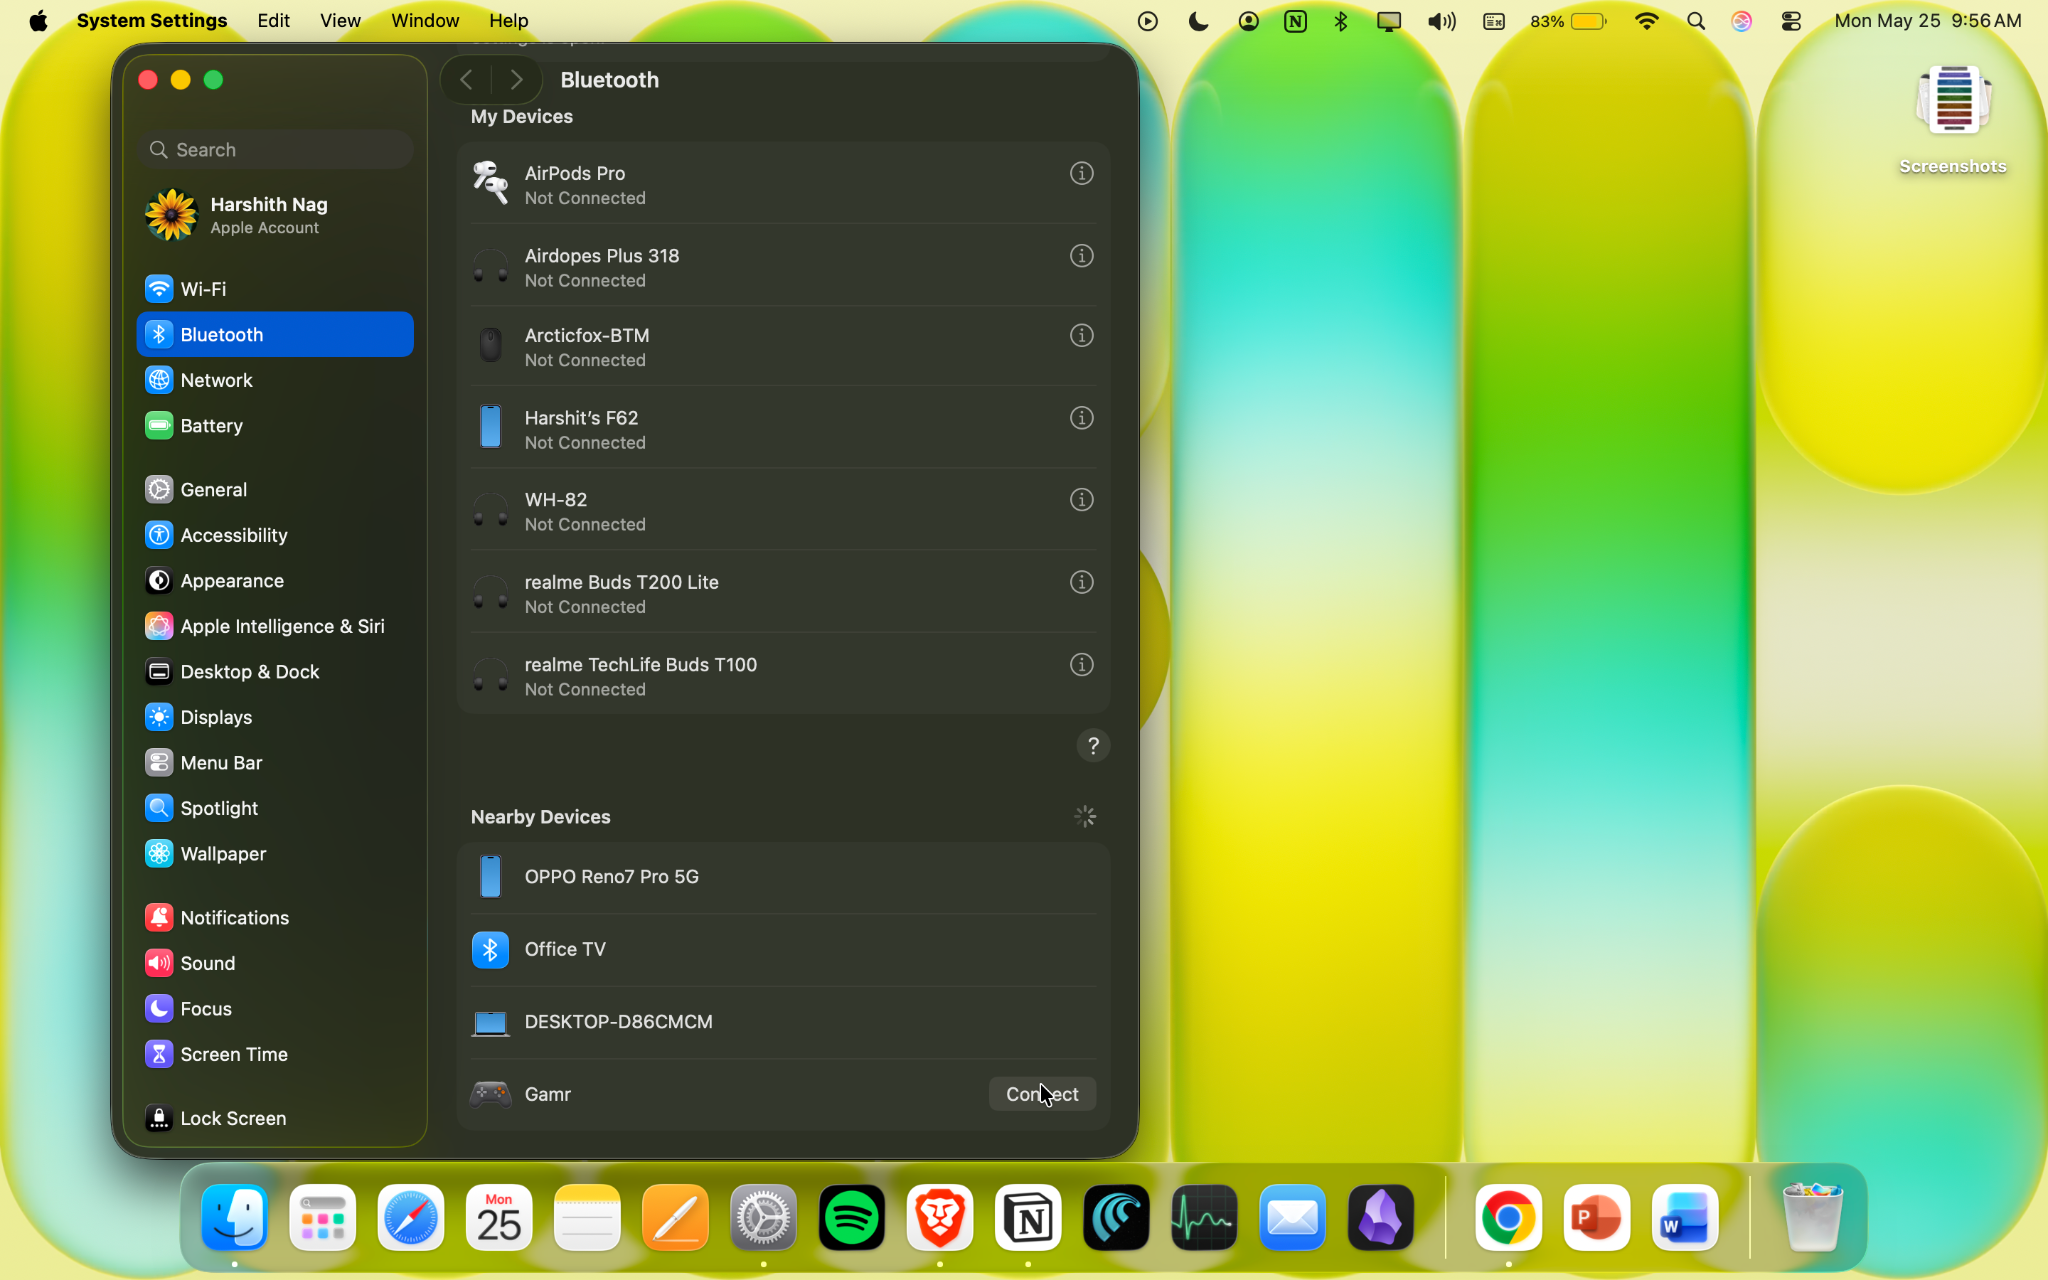
Task: Launch Spotify from the Dock
Action: [852, 1218]
